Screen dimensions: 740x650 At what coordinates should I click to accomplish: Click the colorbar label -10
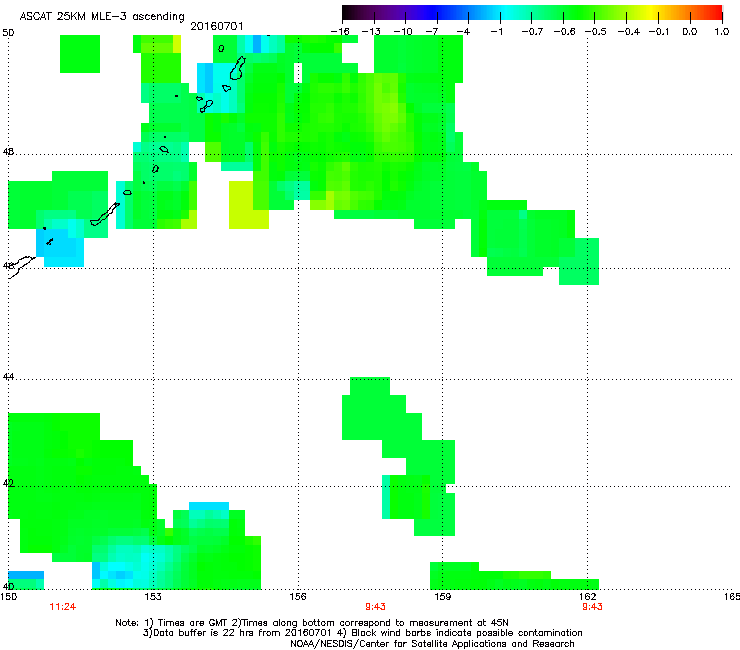(x=403, y=32)
